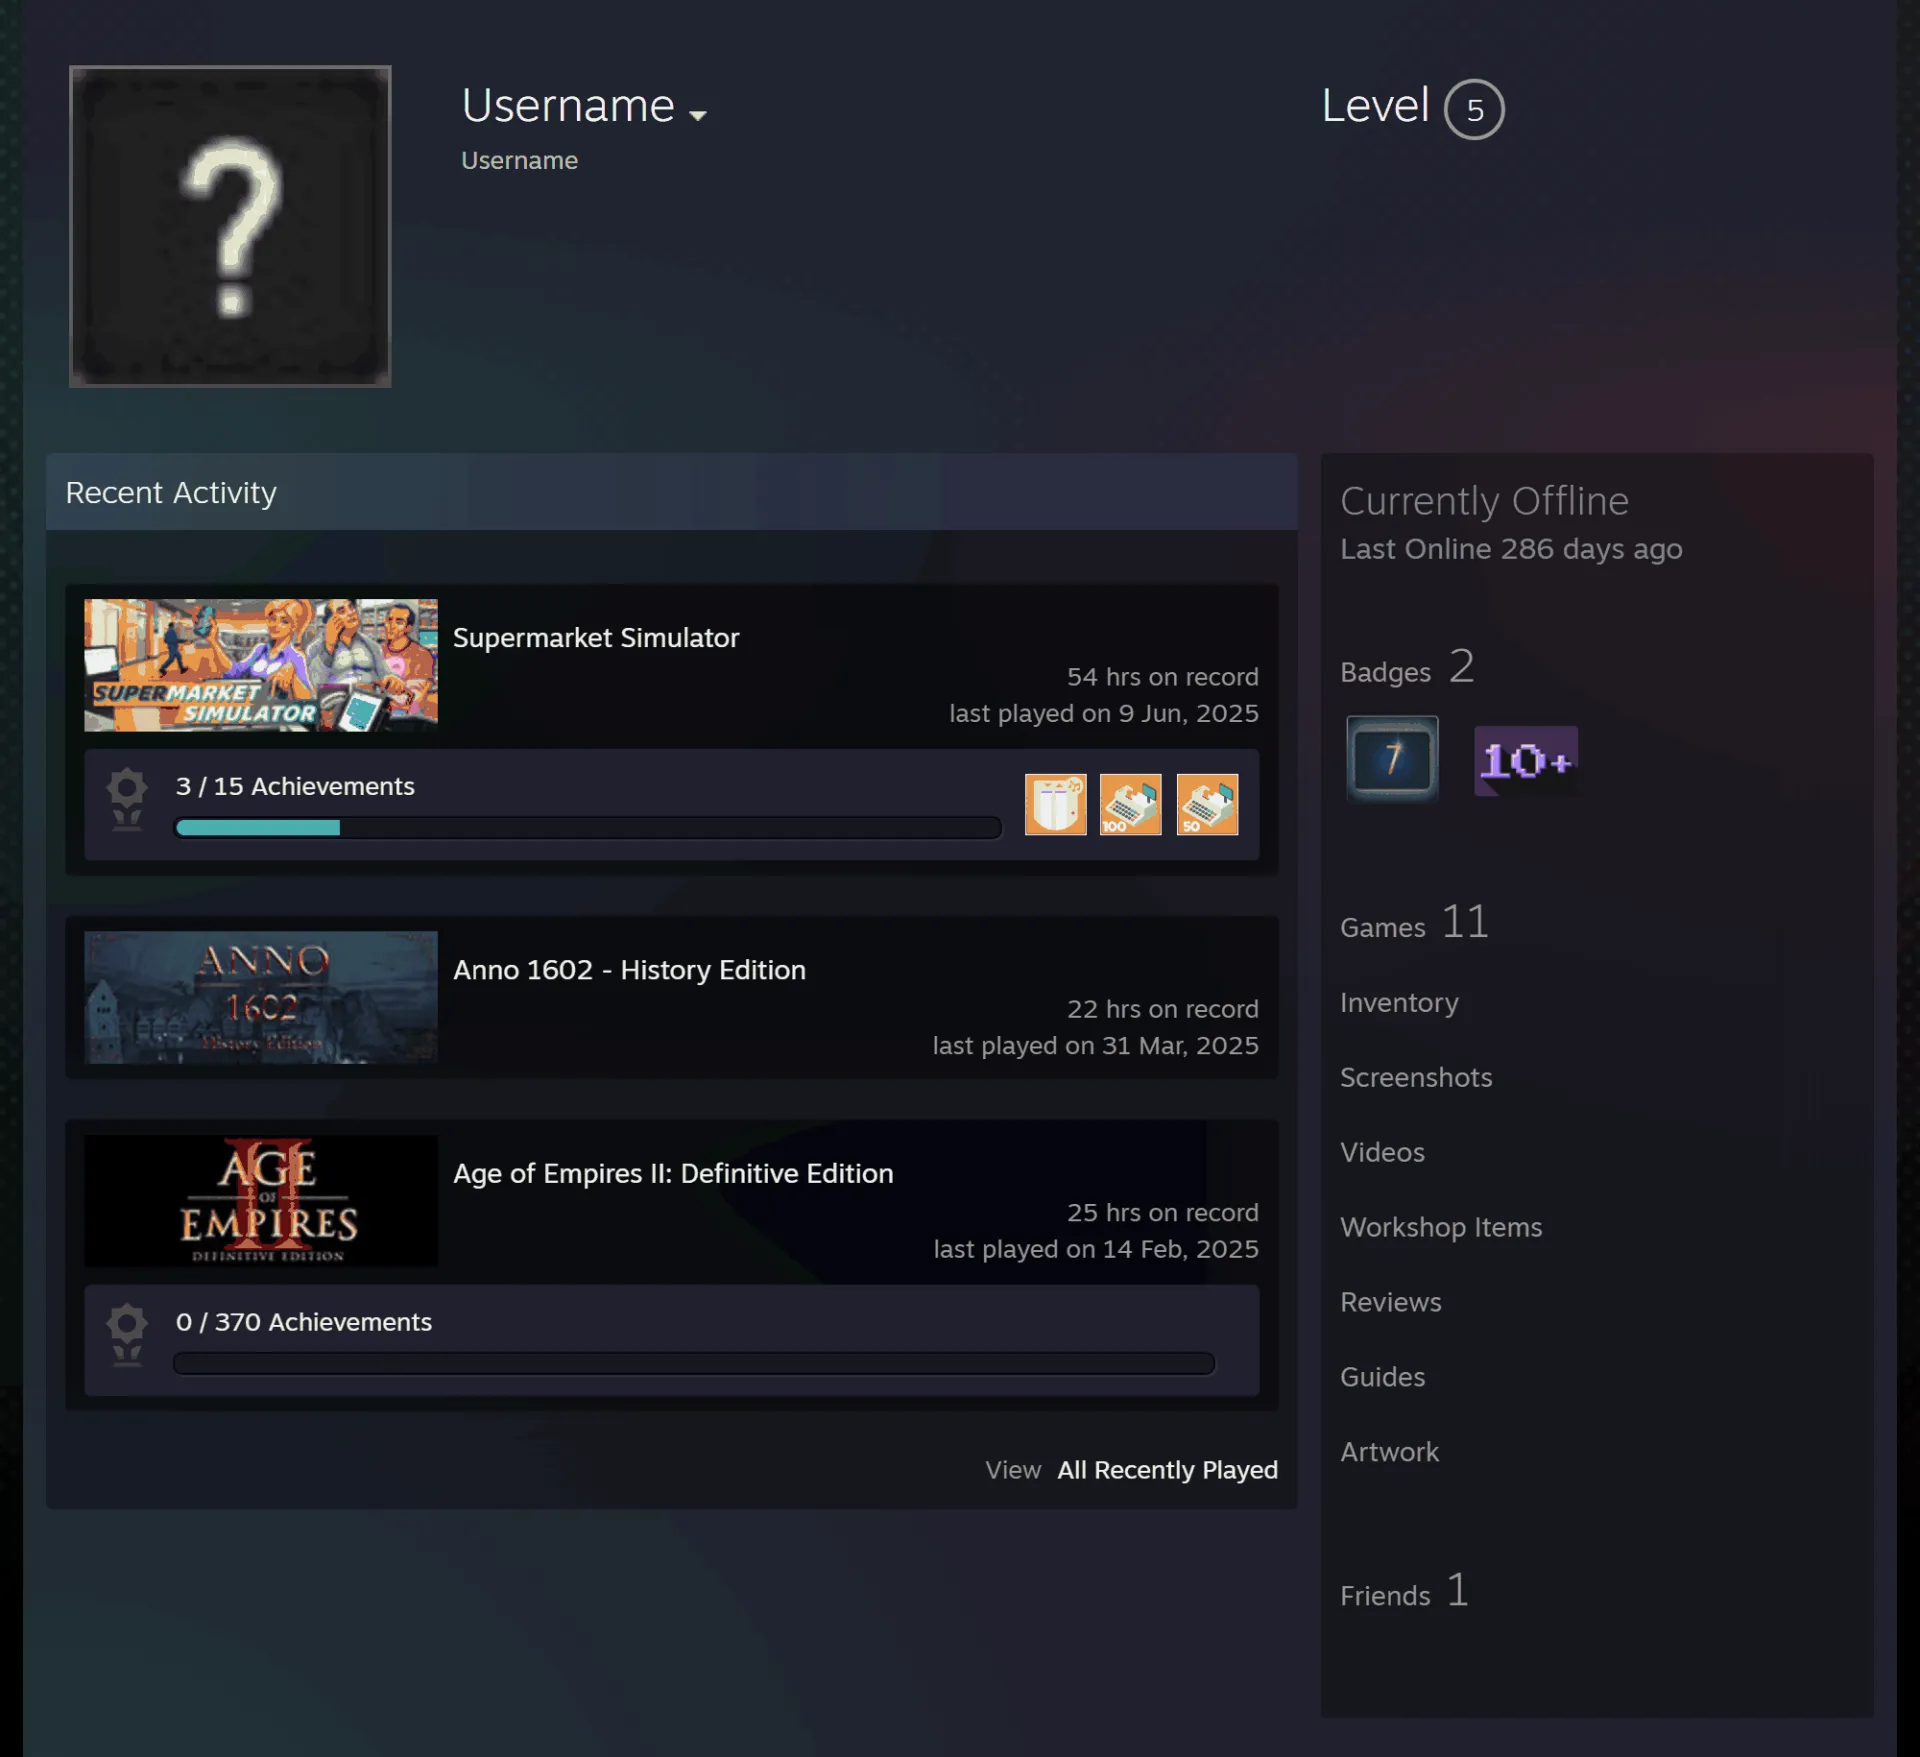Viewport: 1920px width, 1757px height.
Task: View the 100 cash register achievement icon
Action: pyautogui.click(x=1131, y=804)
